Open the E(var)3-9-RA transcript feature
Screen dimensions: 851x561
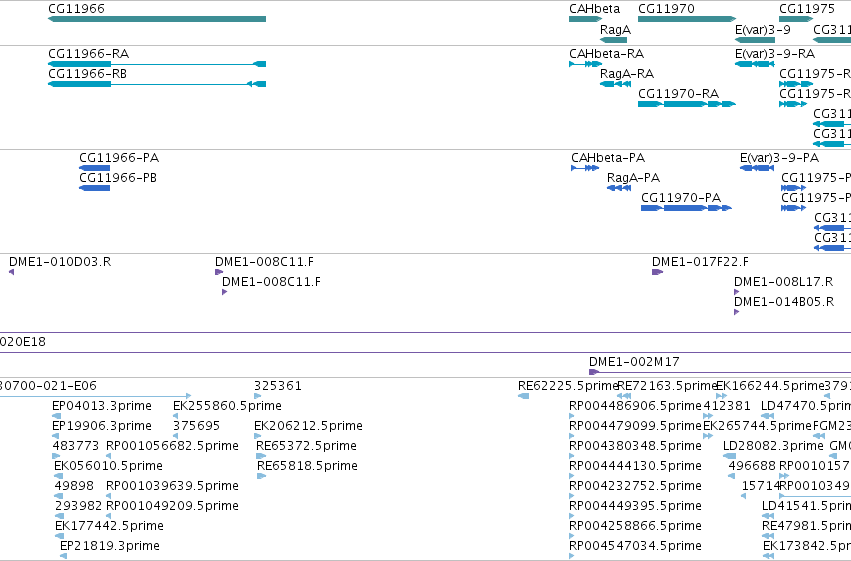(x=754, y=64)
